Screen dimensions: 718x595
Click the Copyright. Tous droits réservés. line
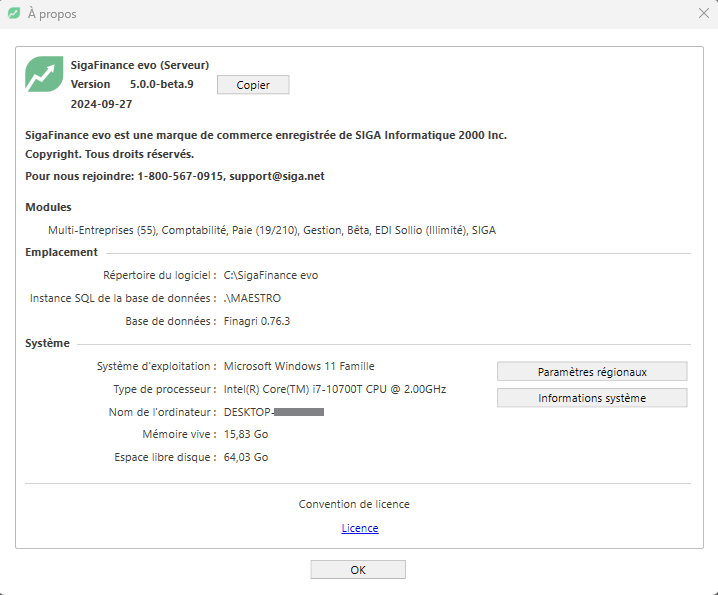click(109, 154)
